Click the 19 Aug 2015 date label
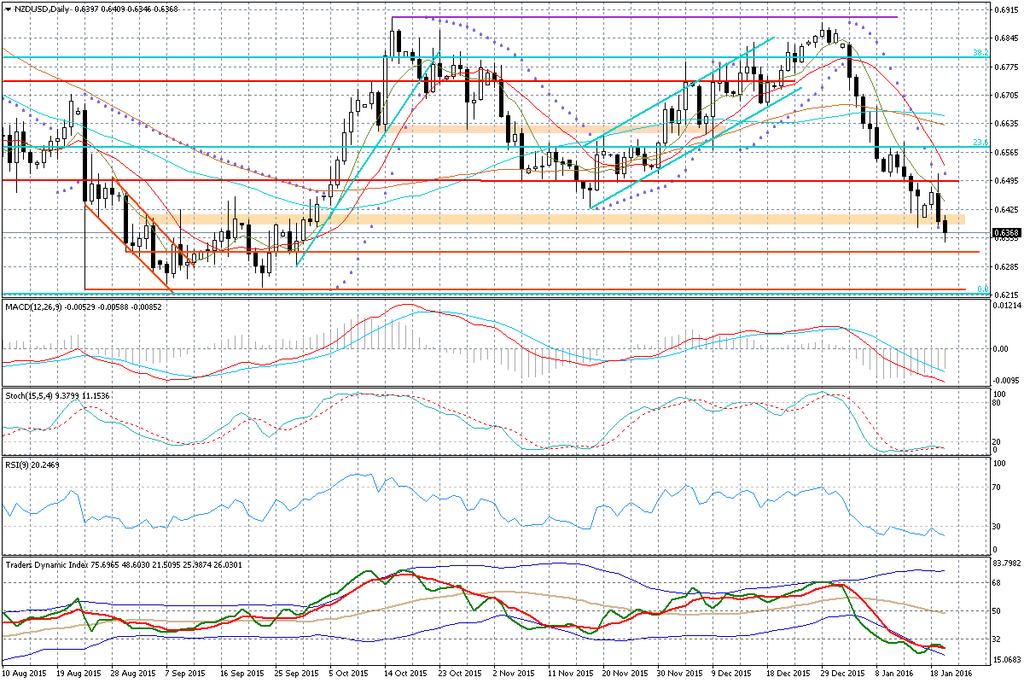Viewport: 1024px width, 683px height. (x=79, y=673)
